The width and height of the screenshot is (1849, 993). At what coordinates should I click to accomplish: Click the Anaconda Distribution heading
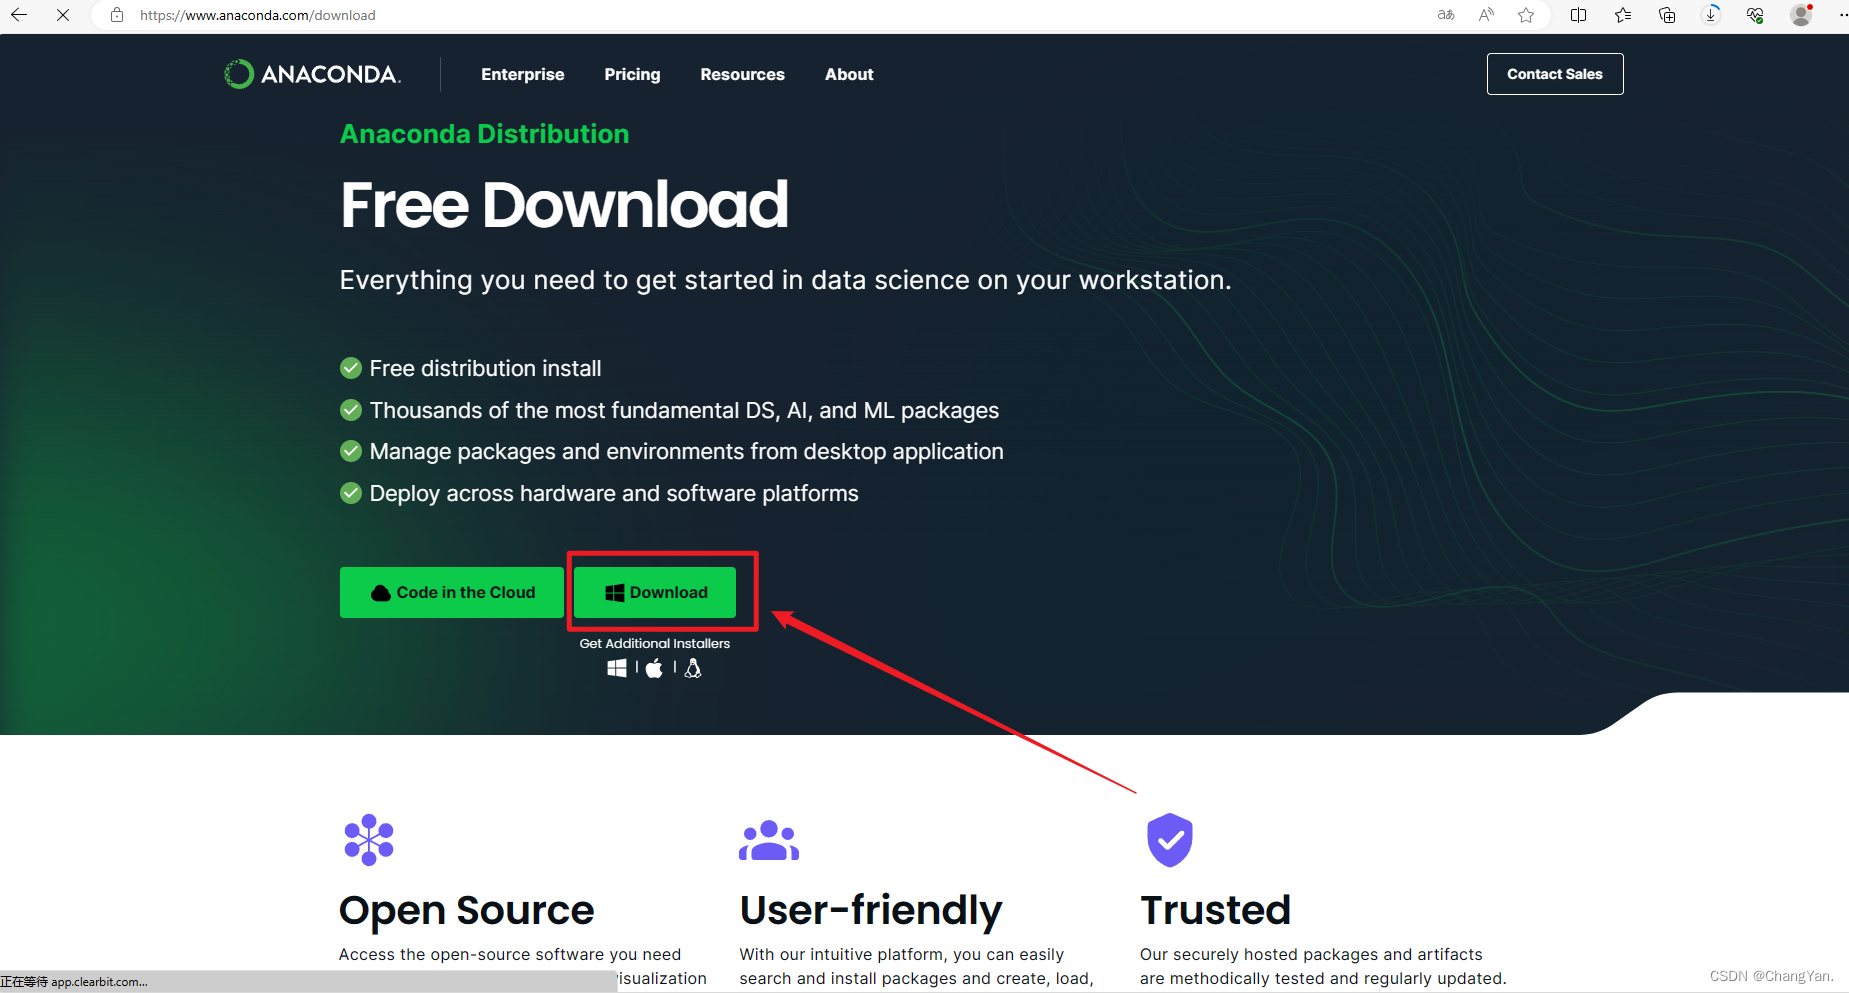tap(484, 134)
